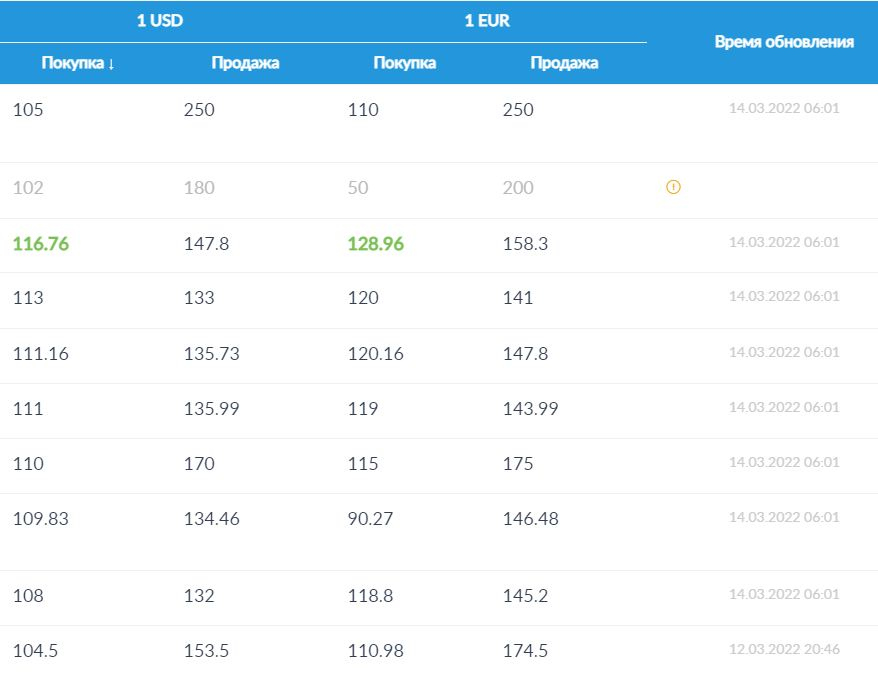Select the 153.5 USD sell value
878x674 pixels.
pyautogui.click(x=207, y=651)
